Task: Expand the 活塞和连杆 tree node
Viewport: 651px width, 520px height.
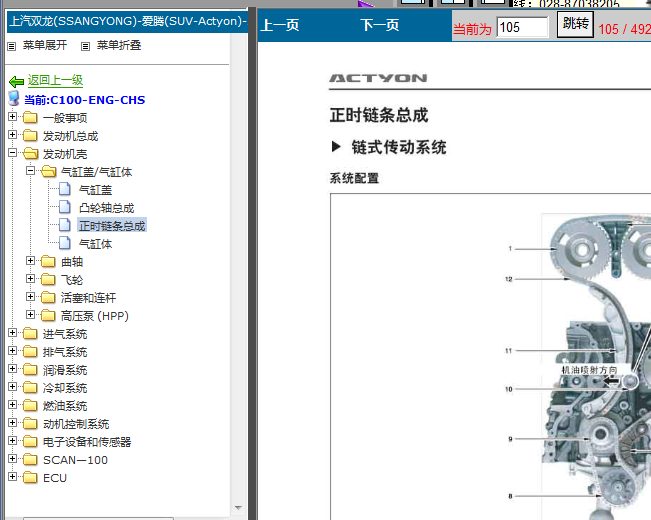Action: point(30,297)
